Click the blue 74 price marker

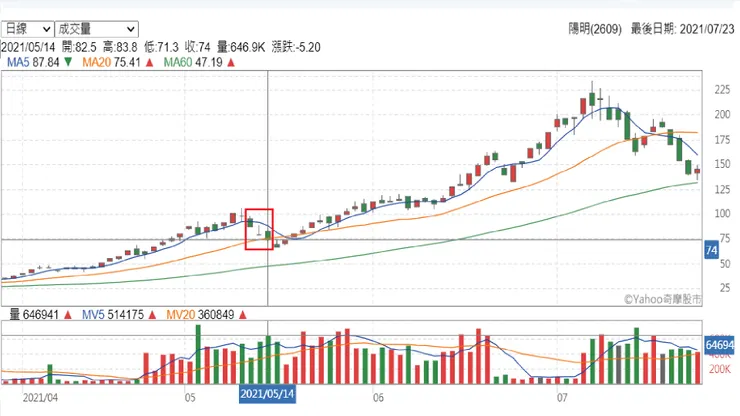coord(711,250)
